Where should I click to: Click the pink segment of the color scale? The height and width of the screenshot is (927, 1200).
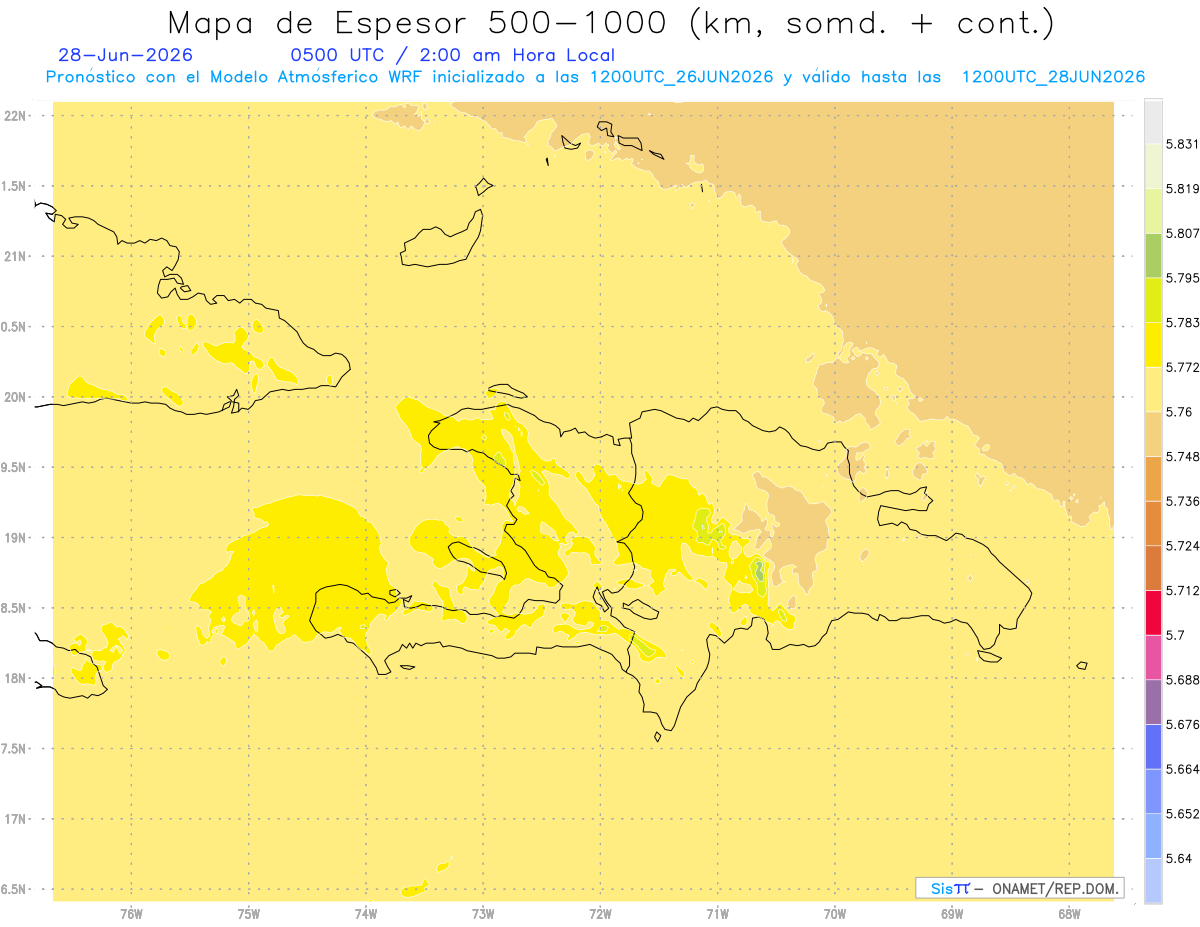pos(1153,657)
